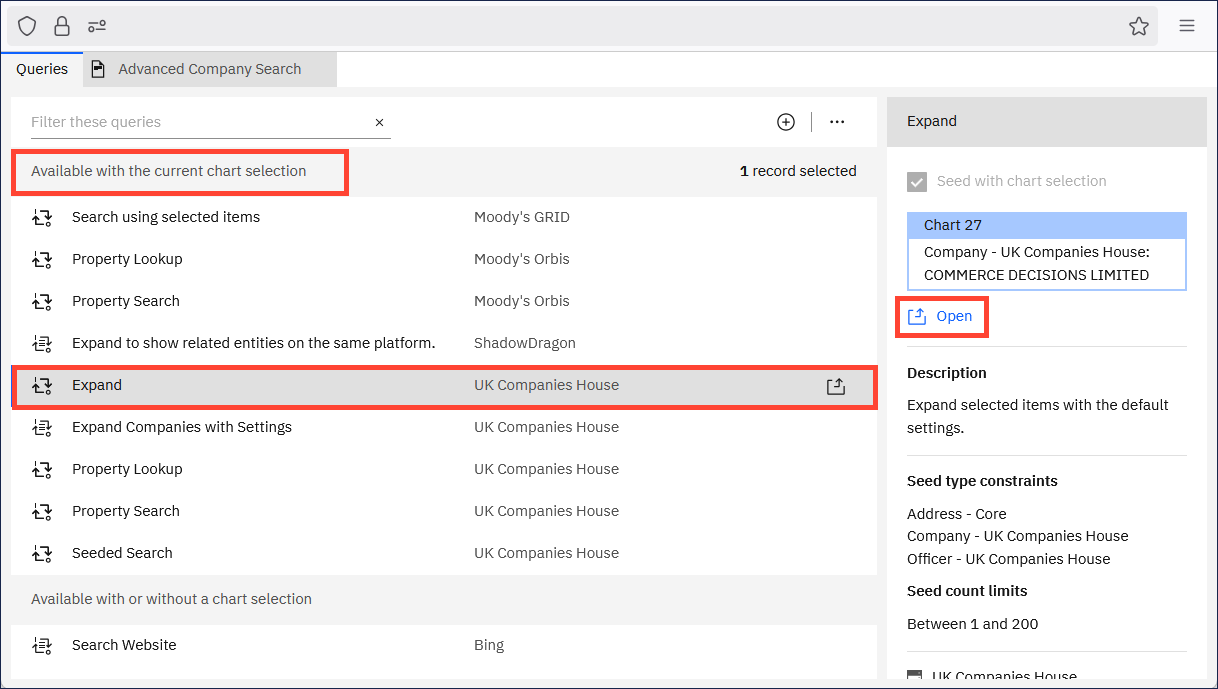Image resolution: width=1218 pixels, height=689 pixels.
Task: Select the Seeded Search query
Action: point(444,553)
